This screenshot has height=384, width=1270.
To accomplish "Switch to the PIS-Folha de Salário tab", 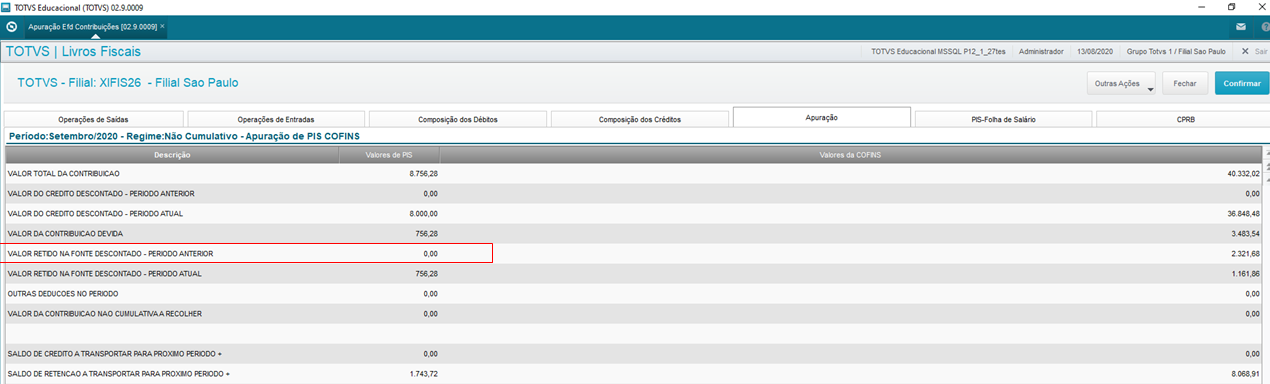I will click(1003, 119).
